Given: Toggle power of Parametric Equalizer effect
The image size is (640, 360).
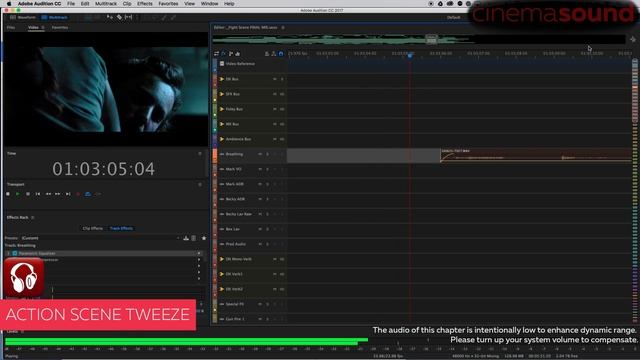Looking at the screenshot, I should coord(15,253).
